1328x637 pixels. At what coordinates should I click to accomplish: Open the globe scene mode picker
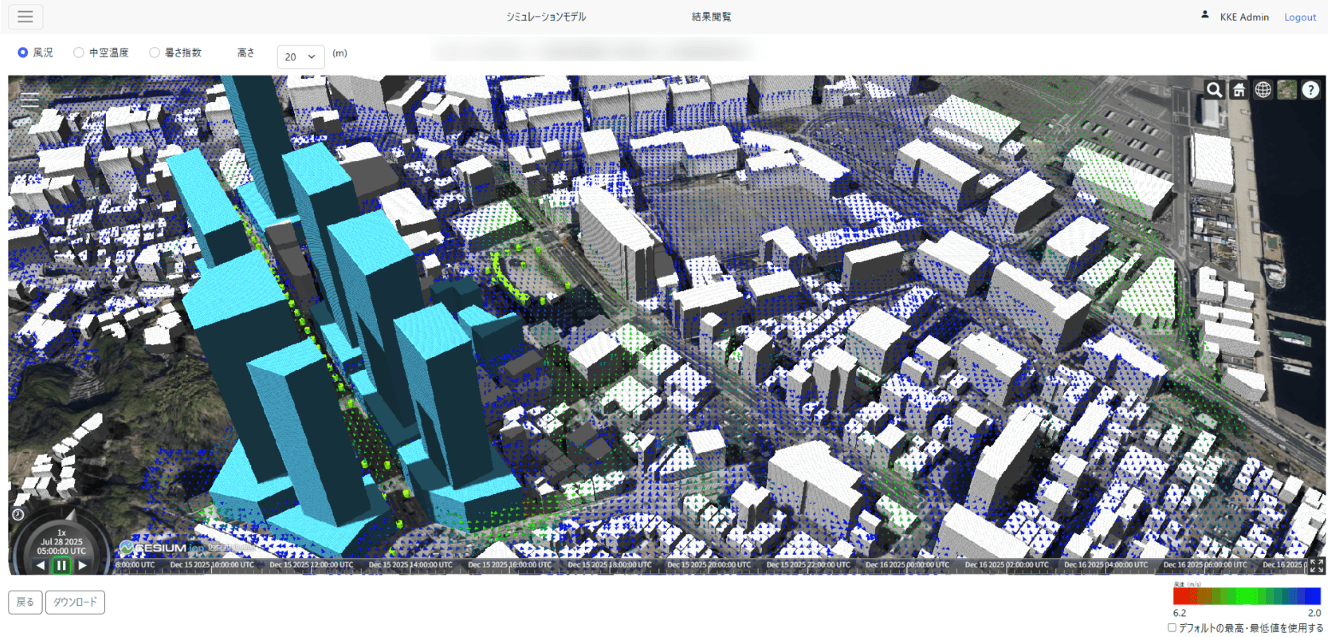click(1263, 90)
